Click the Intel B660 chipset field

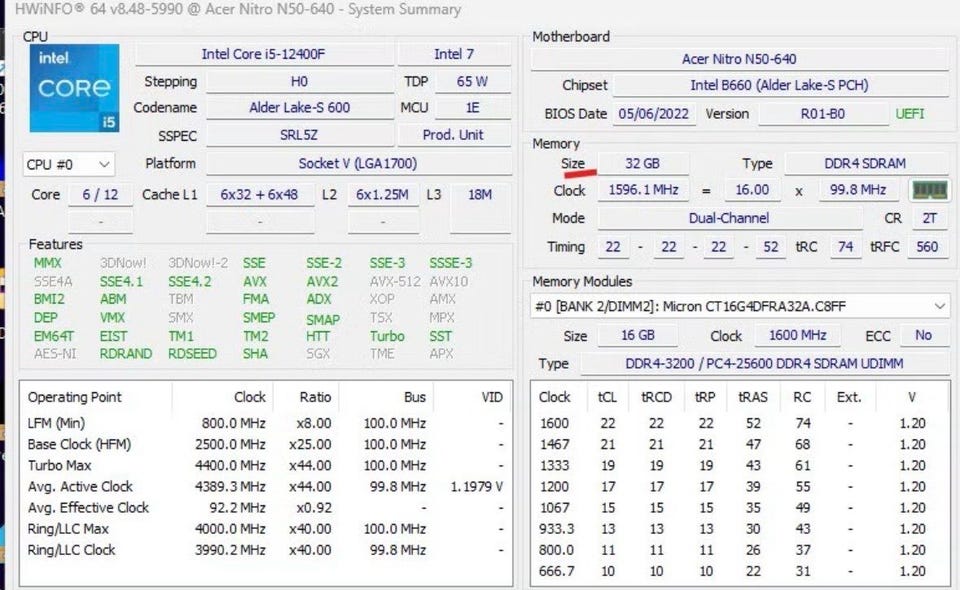(x=779, y=85)
